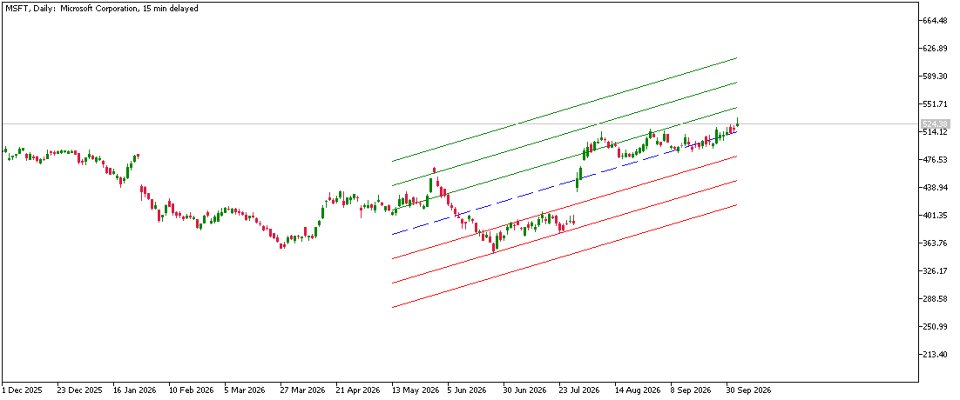Click the 8 Sep 2026 date label
This screenshot has width=960, height=400.
pos(691,390)
